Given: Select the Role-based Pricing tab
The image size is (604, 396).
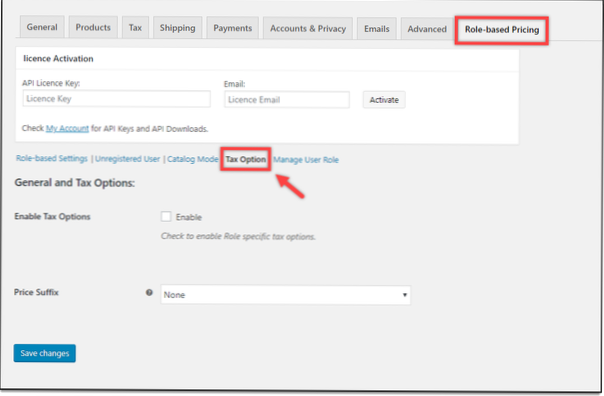Looking at the screenshot, I should [502, 30].
